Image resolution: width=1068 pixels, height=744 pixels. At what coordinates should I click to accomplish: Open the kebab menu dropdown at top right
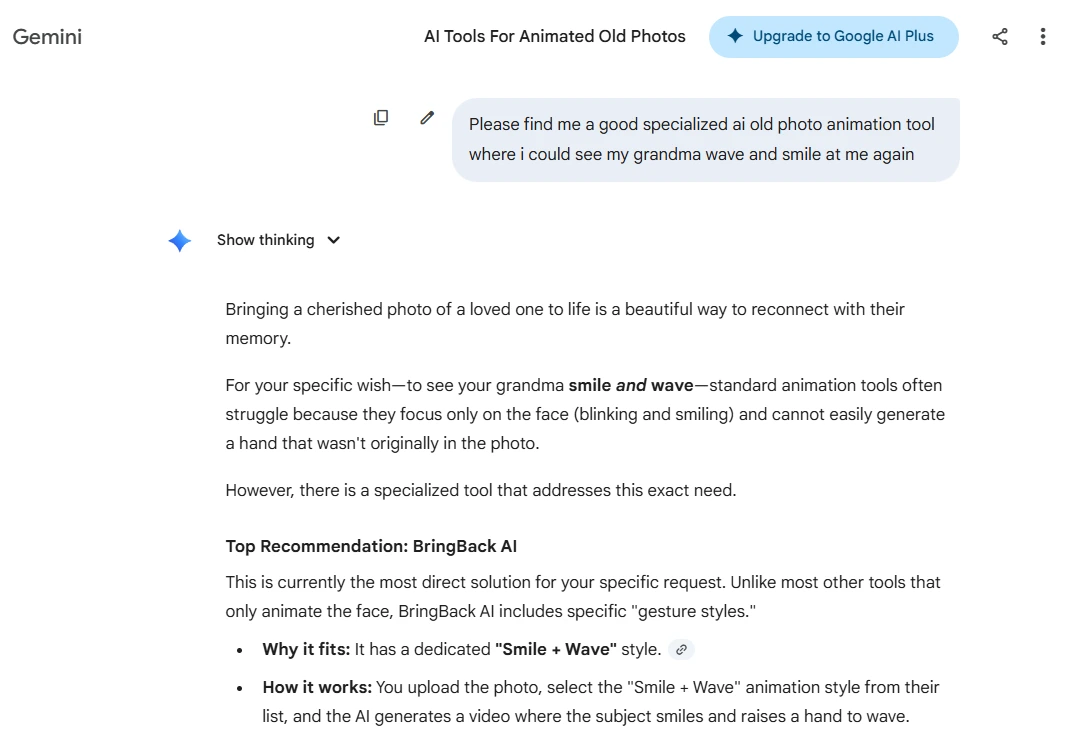[x=1043, y=36]
